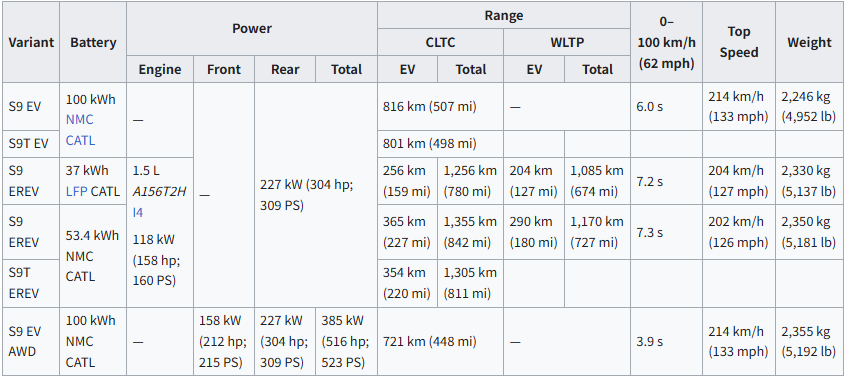The image size is (848, 382).
Task: Follow the blue CATL link
Action: [x=80, y=141]
